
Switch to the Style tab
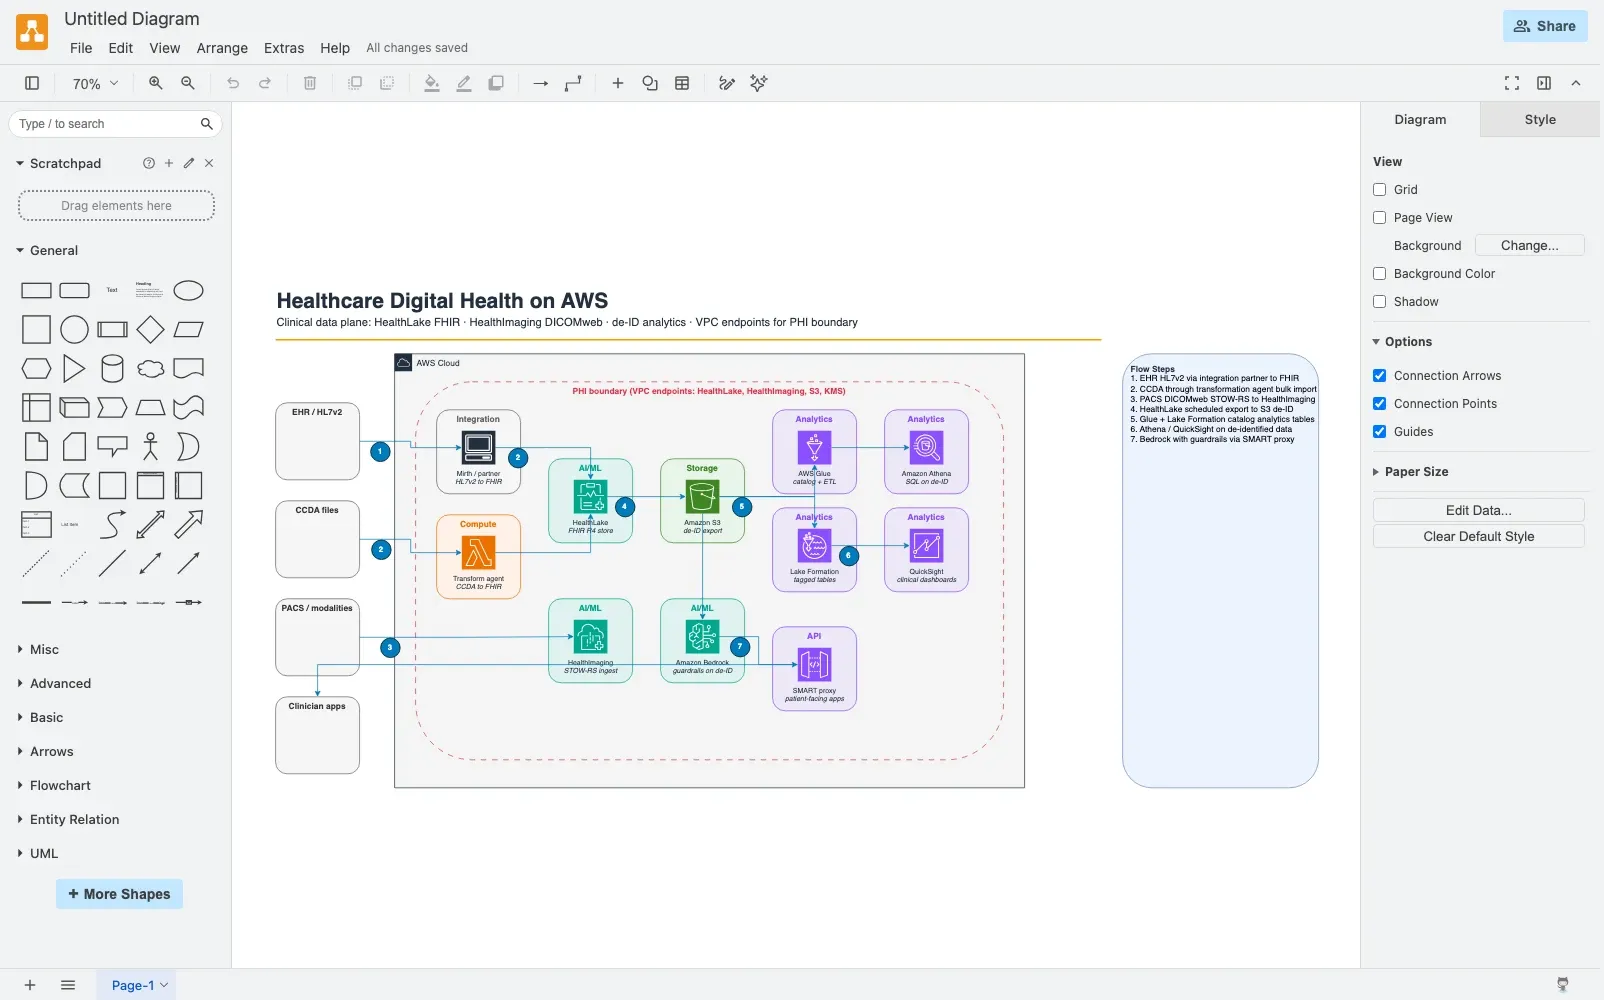(x=1540, y=120)
